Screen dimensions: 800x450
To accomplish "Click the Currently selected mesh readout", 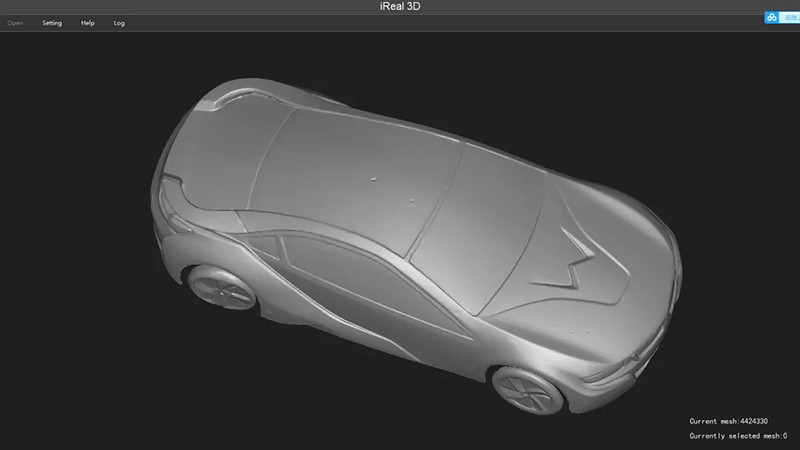I will (737, 436).
